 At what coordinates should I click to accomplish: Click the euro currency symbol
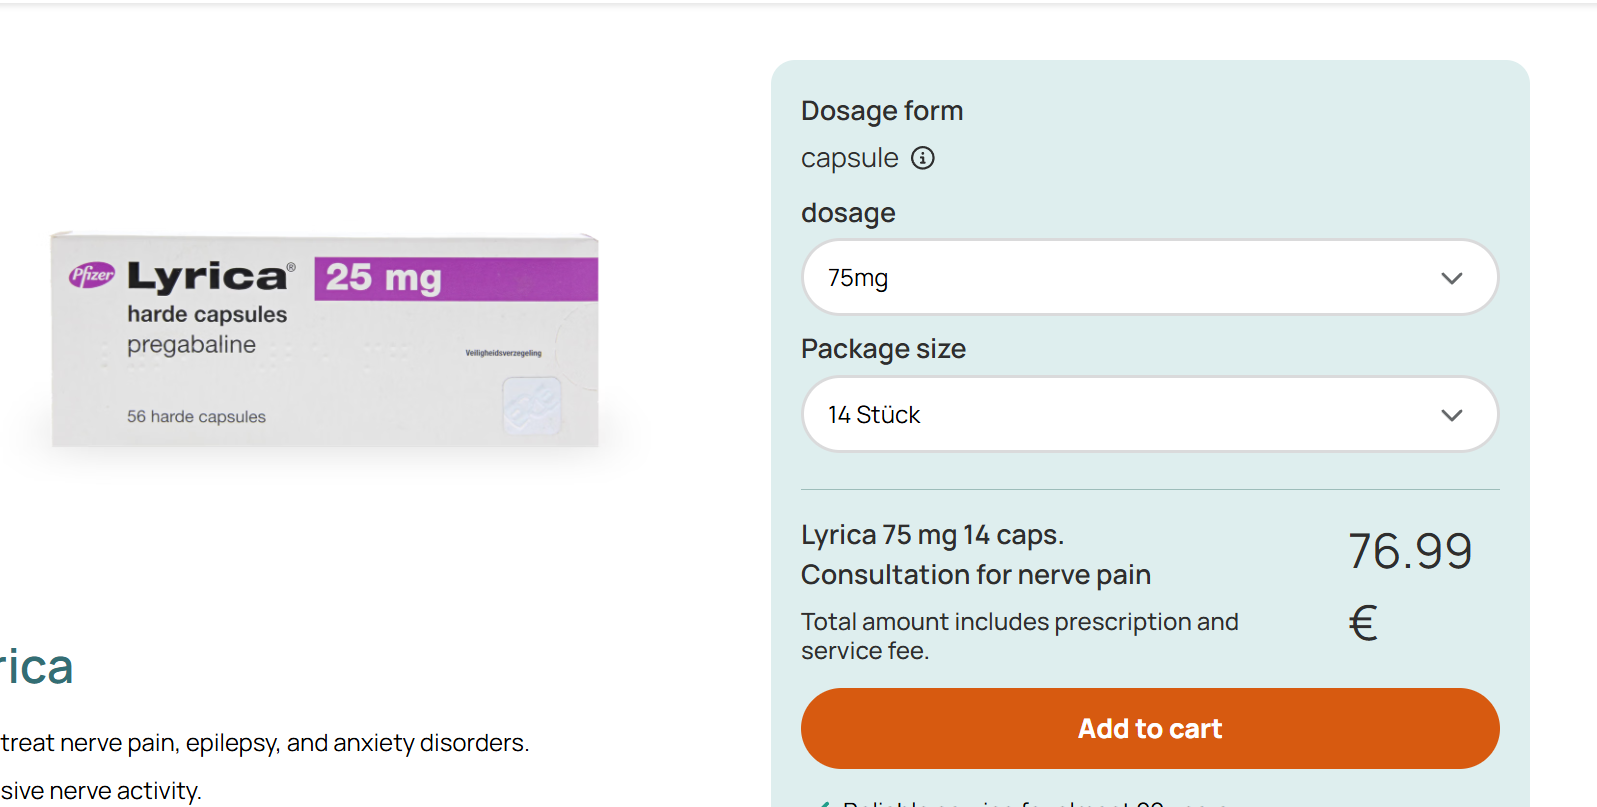pyautogui.click(x=1363, y=623)
